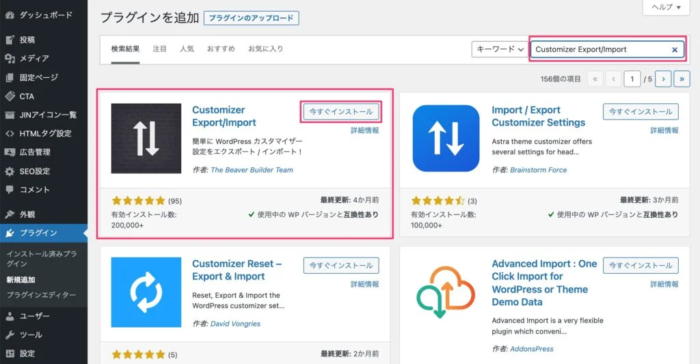Image resolution: width=700 pixels, height=364 pixels.
Task: Open author link AddonsPress
Action: coord(532,349)
